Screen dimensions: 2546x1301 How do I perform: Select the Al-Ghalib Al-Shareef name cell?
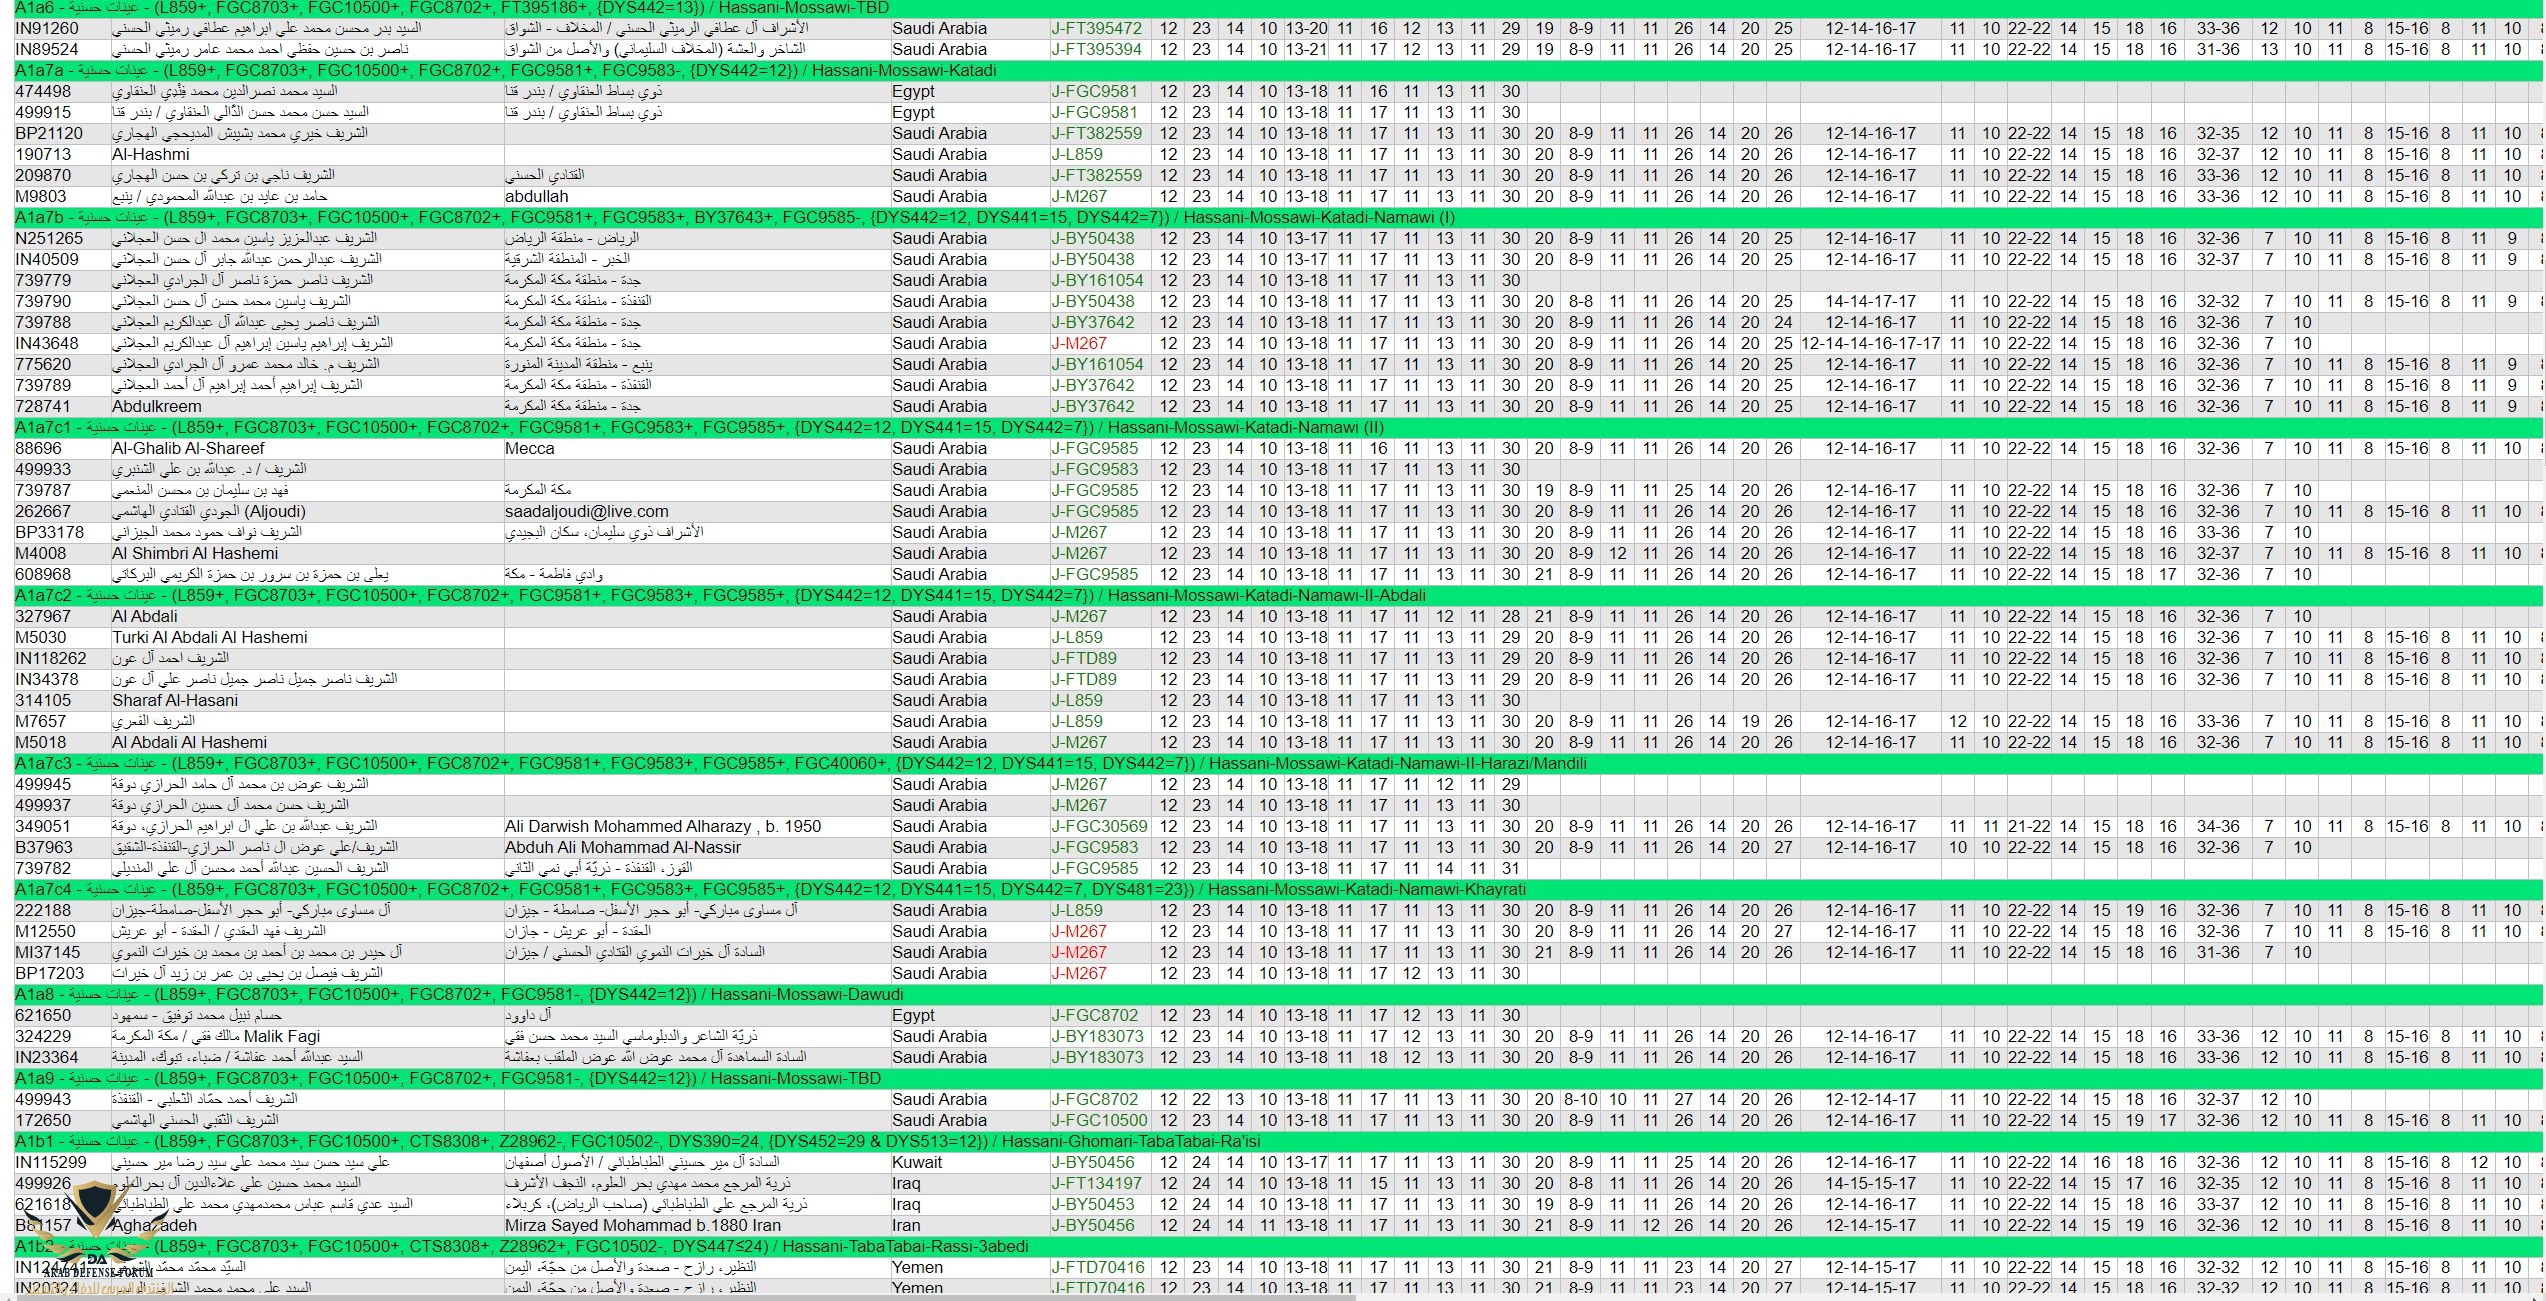point(188,448)
